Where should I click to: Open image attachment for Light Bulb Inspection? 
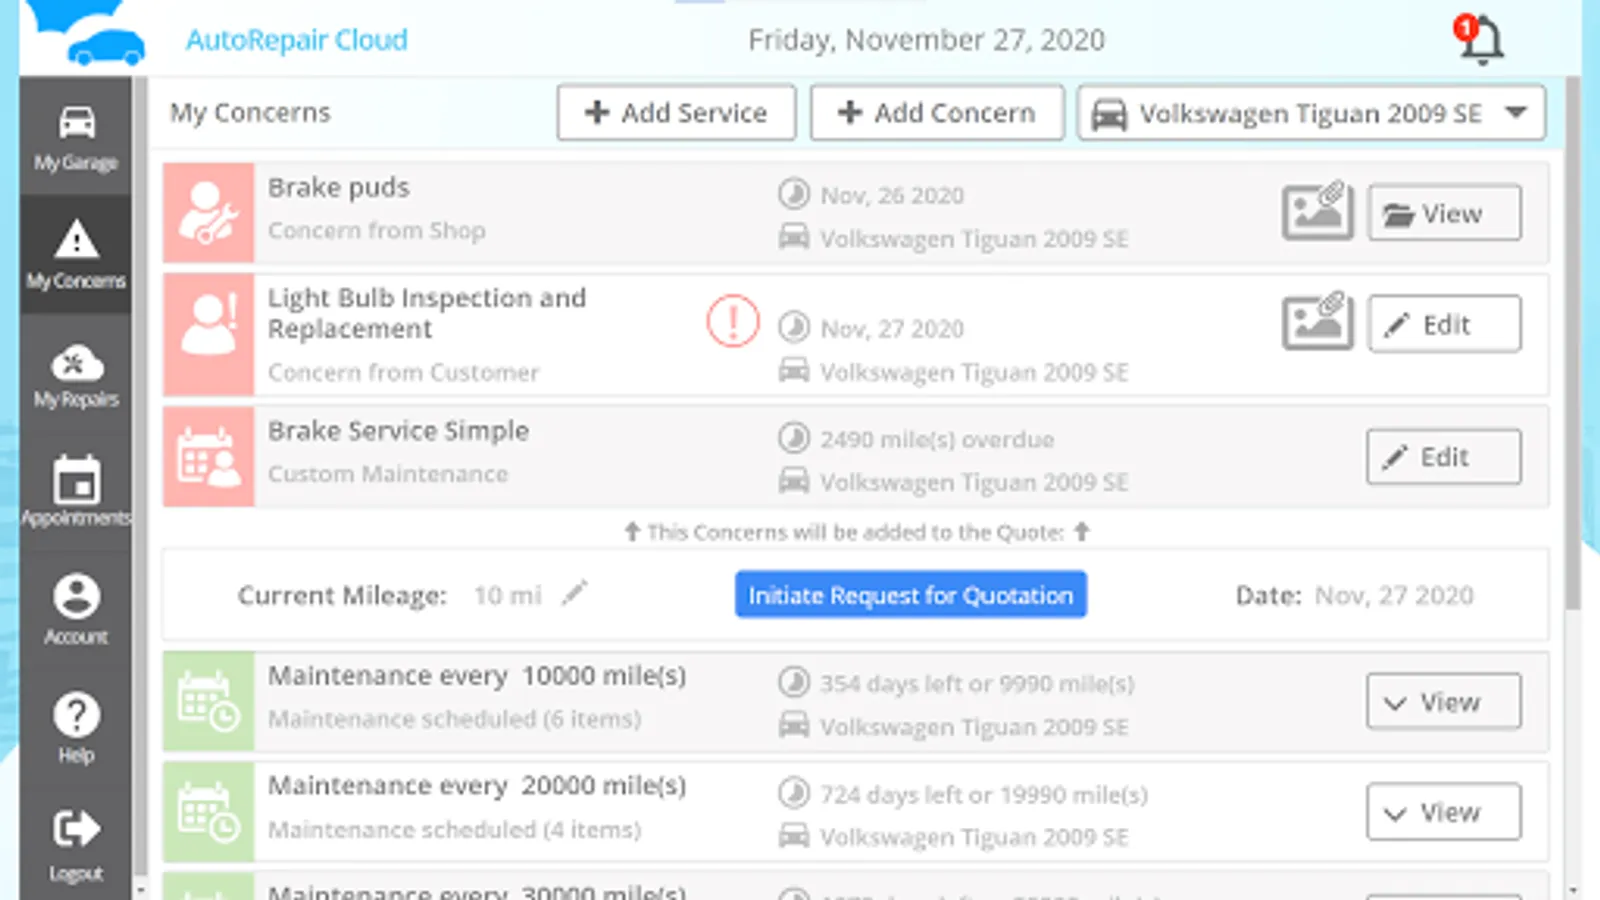click(x=1317, y=322)
